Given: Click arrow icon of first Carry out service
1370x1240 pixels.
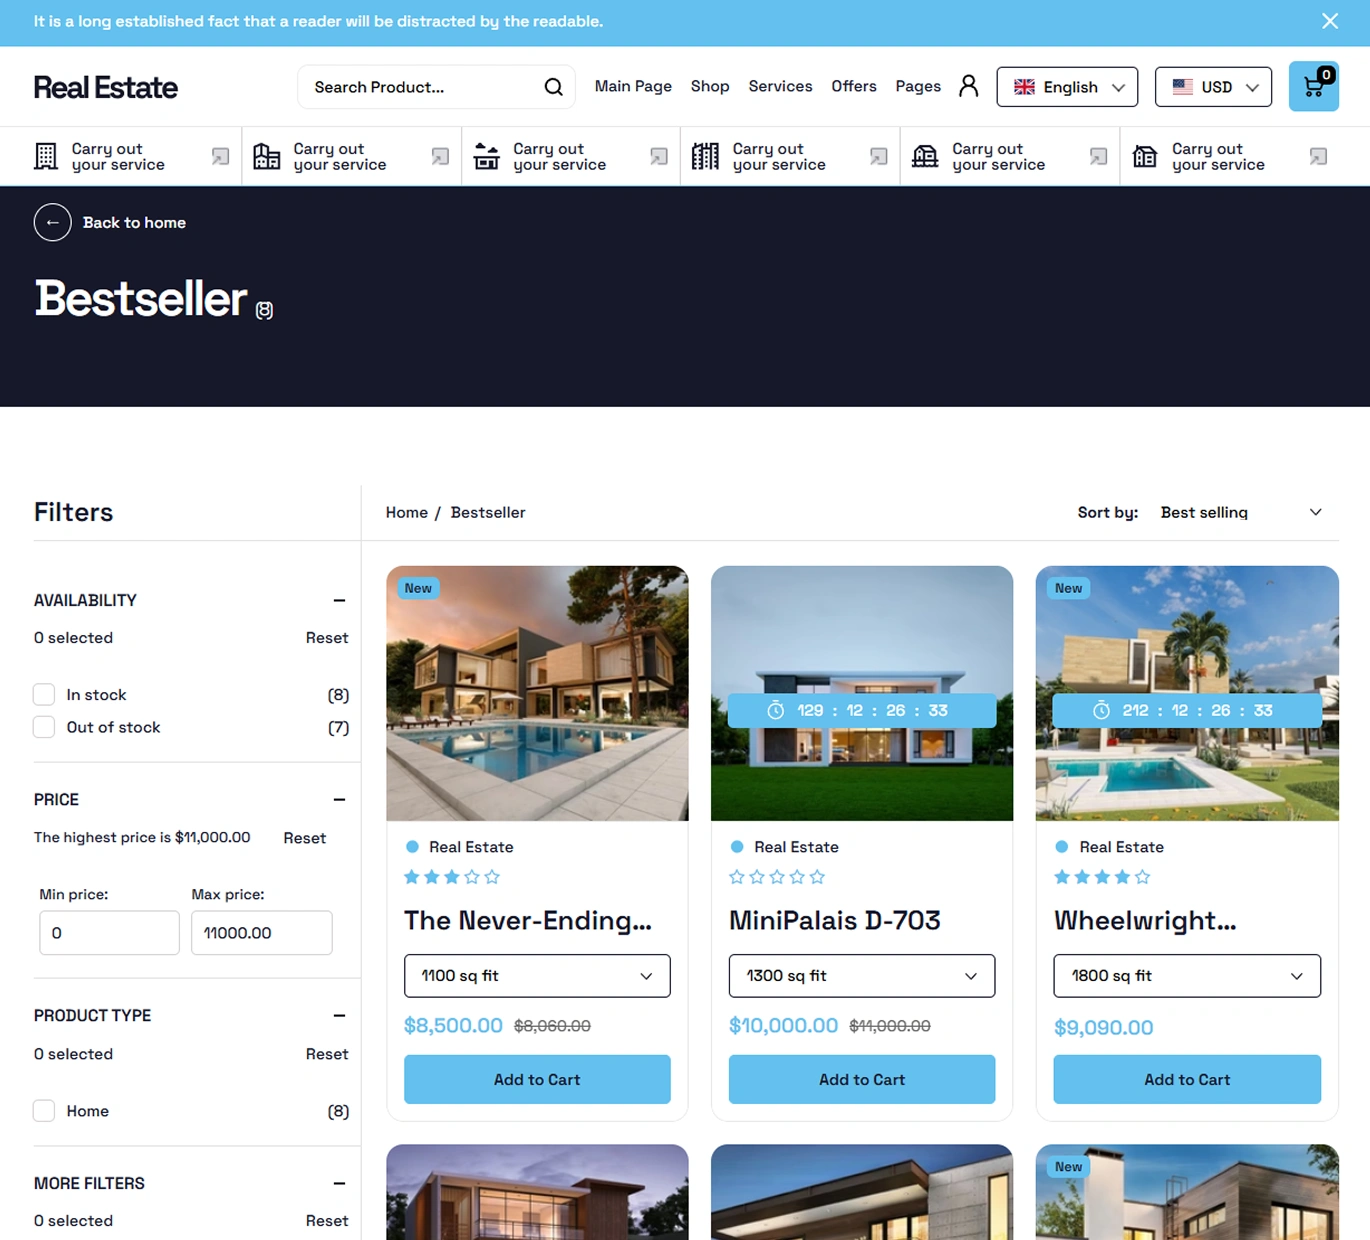Looking at the screenshot, I should click(x=220, y=156).
